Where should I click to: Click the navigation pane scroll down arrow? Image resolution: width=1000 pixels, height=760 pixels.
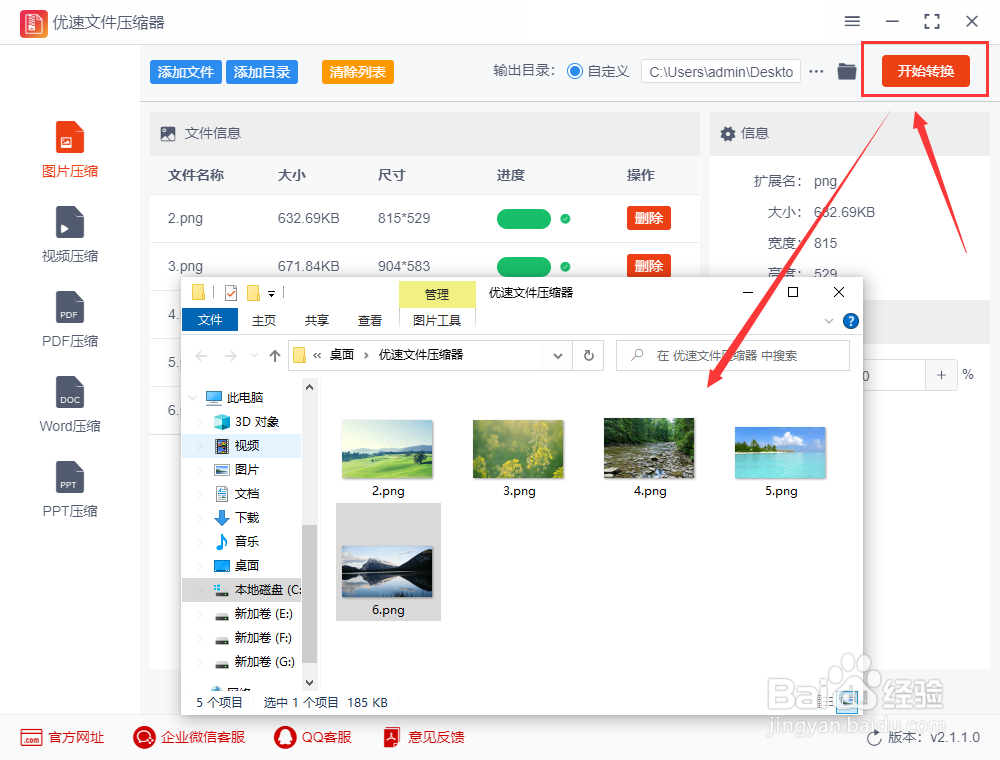(309, 682)
